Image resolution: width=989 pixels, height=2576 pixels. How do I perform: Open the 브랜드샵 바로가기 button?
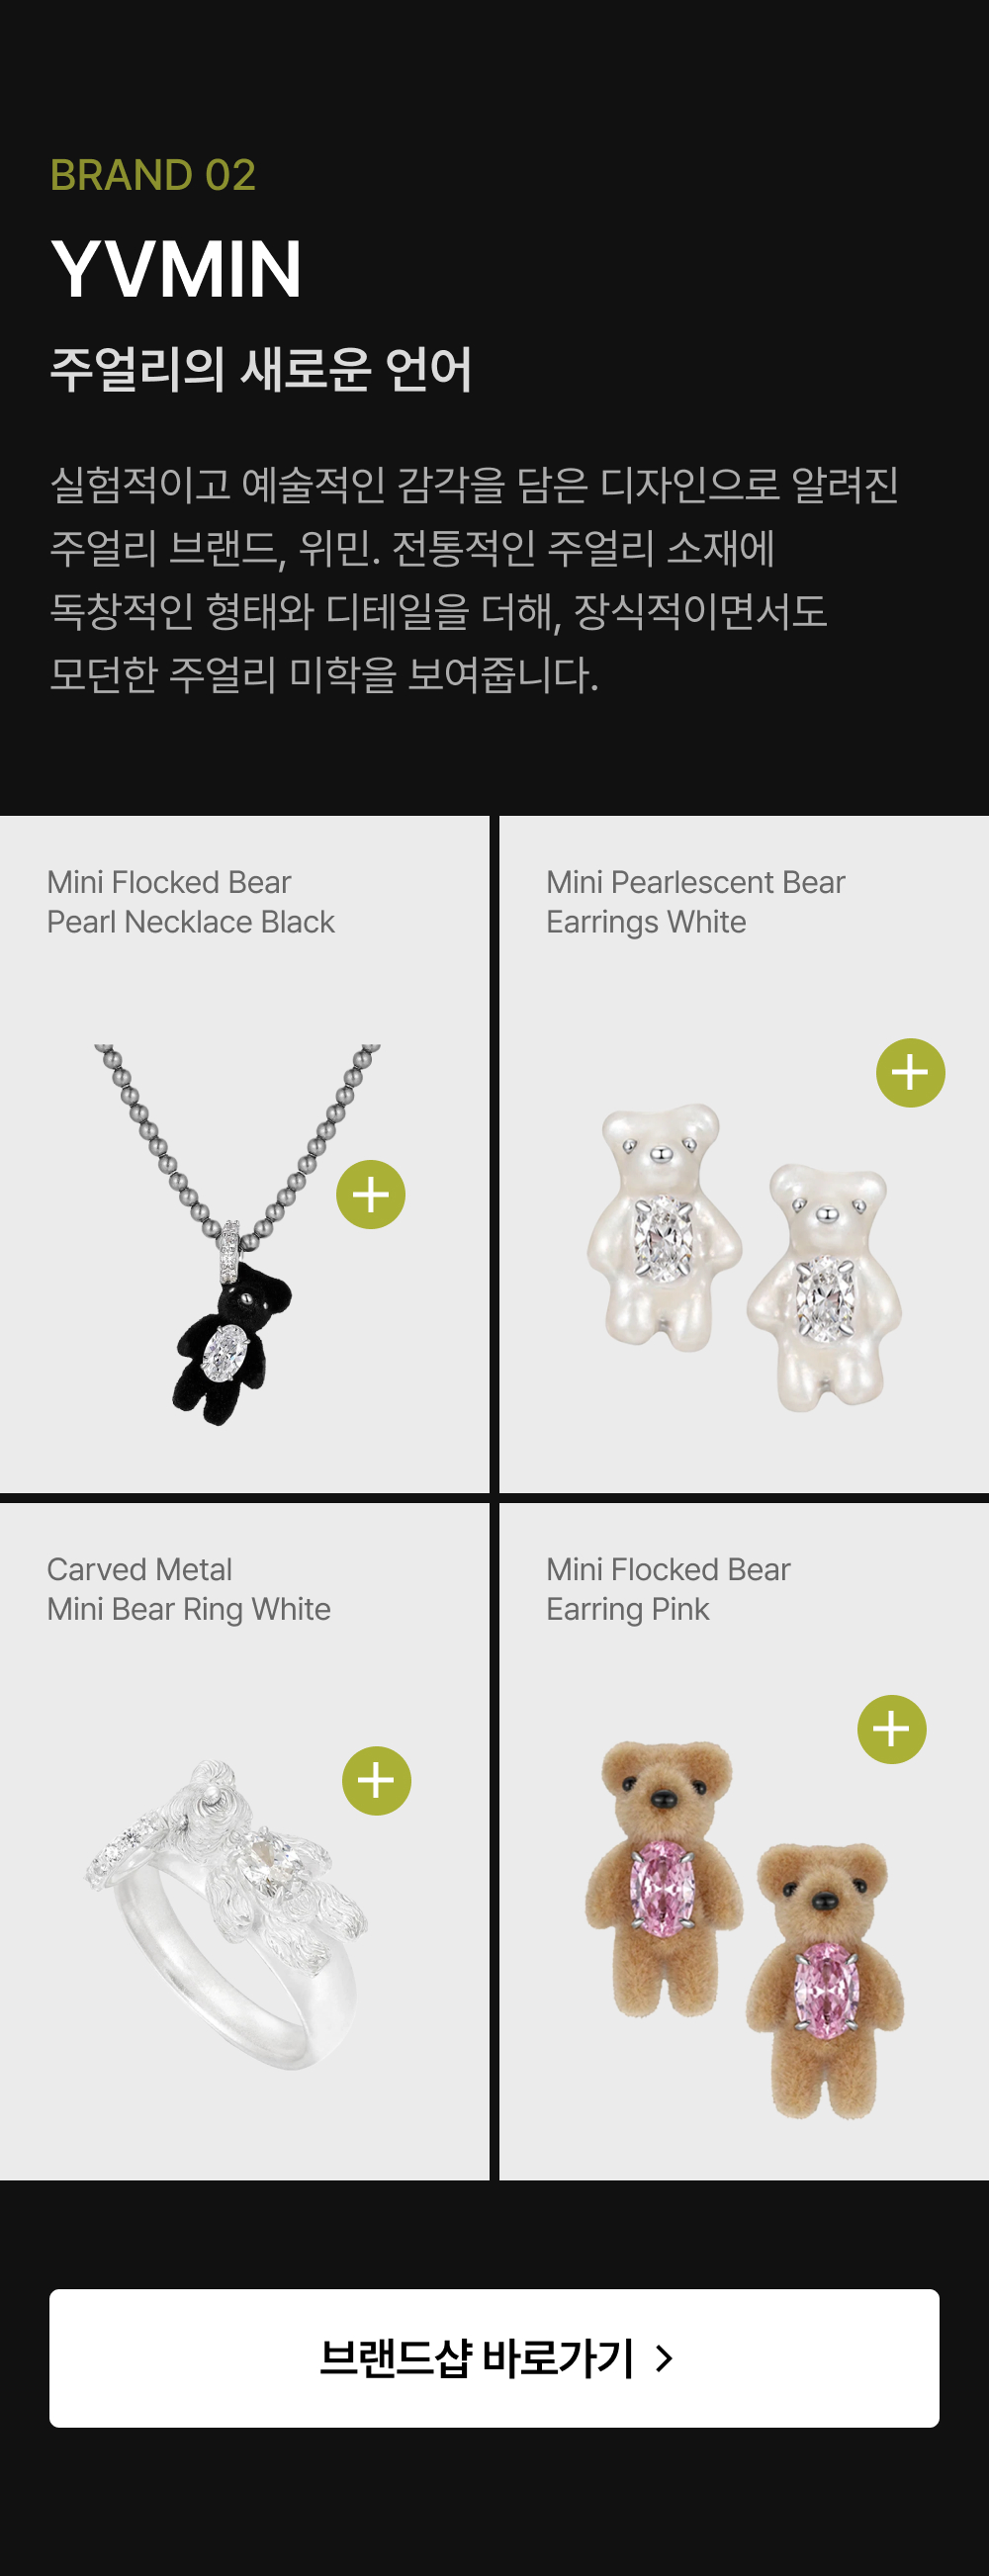point(494,2358)
